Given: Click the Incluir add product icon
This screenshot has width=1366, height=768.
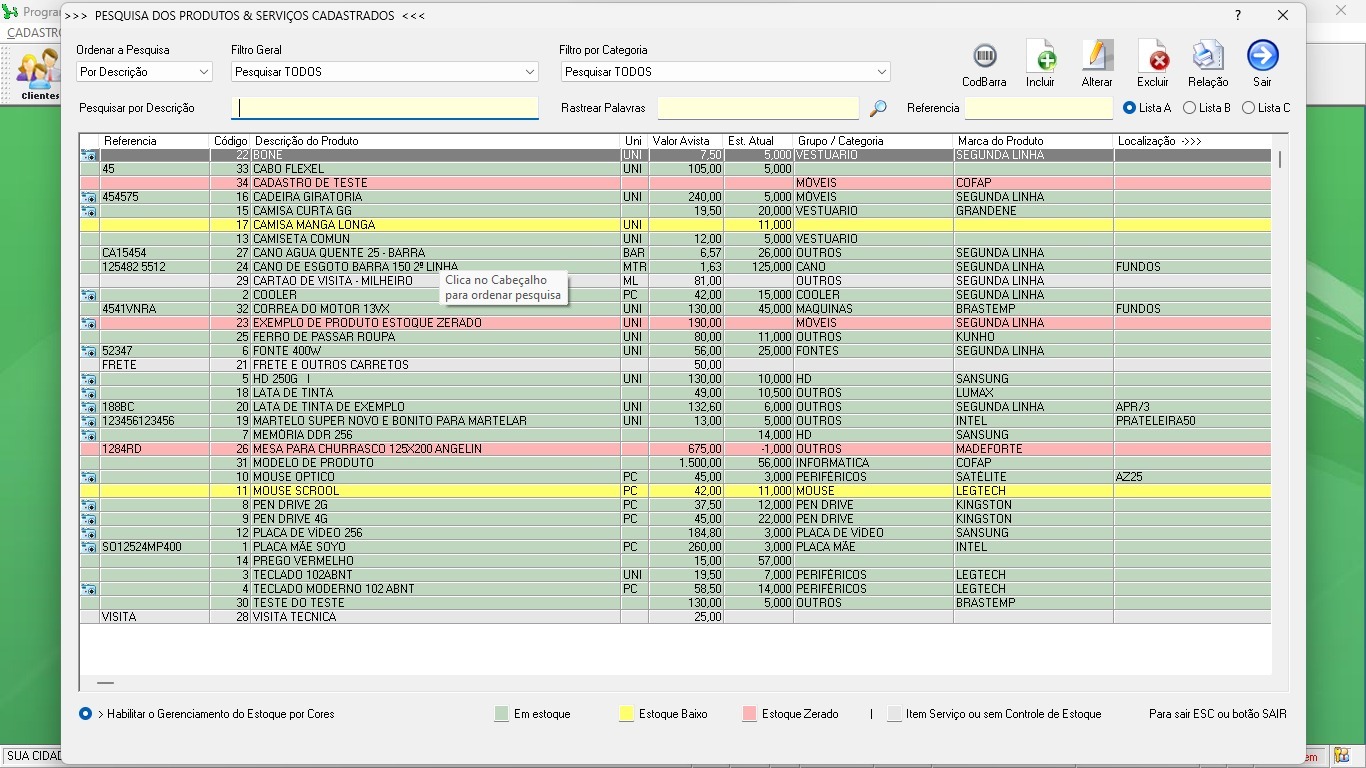Looking at the screenshot, I should tap(1040, 57).
